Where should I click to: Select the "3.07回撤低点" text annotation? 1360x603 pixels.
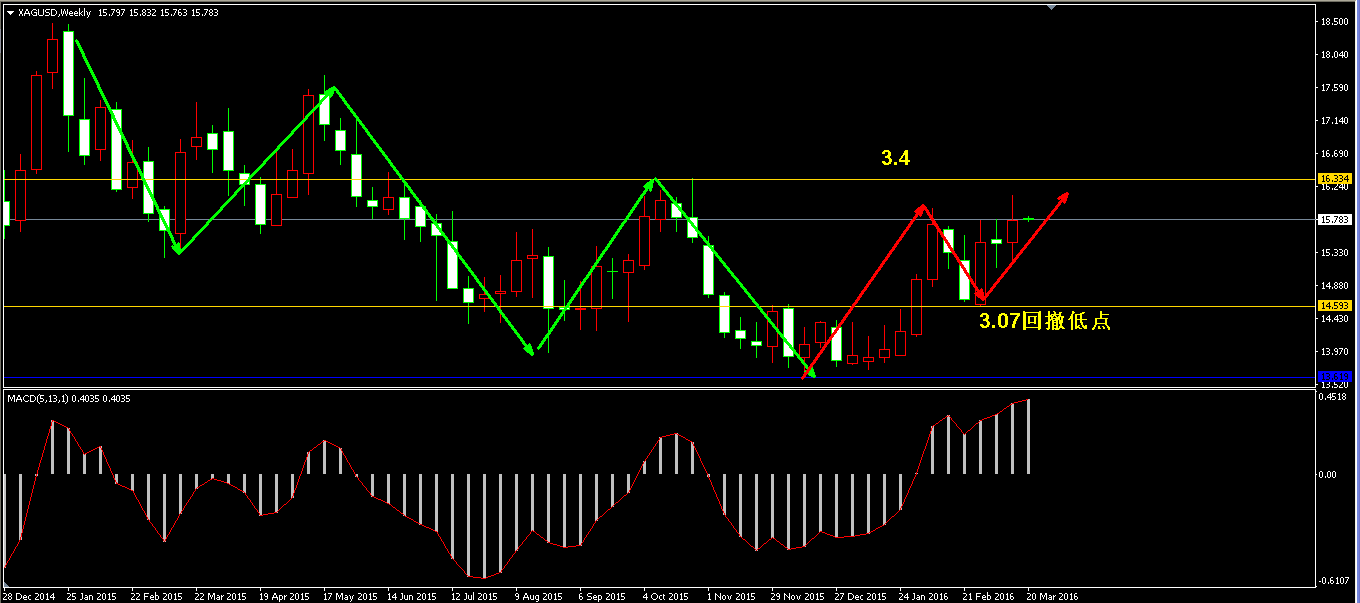pos(1044,321)
